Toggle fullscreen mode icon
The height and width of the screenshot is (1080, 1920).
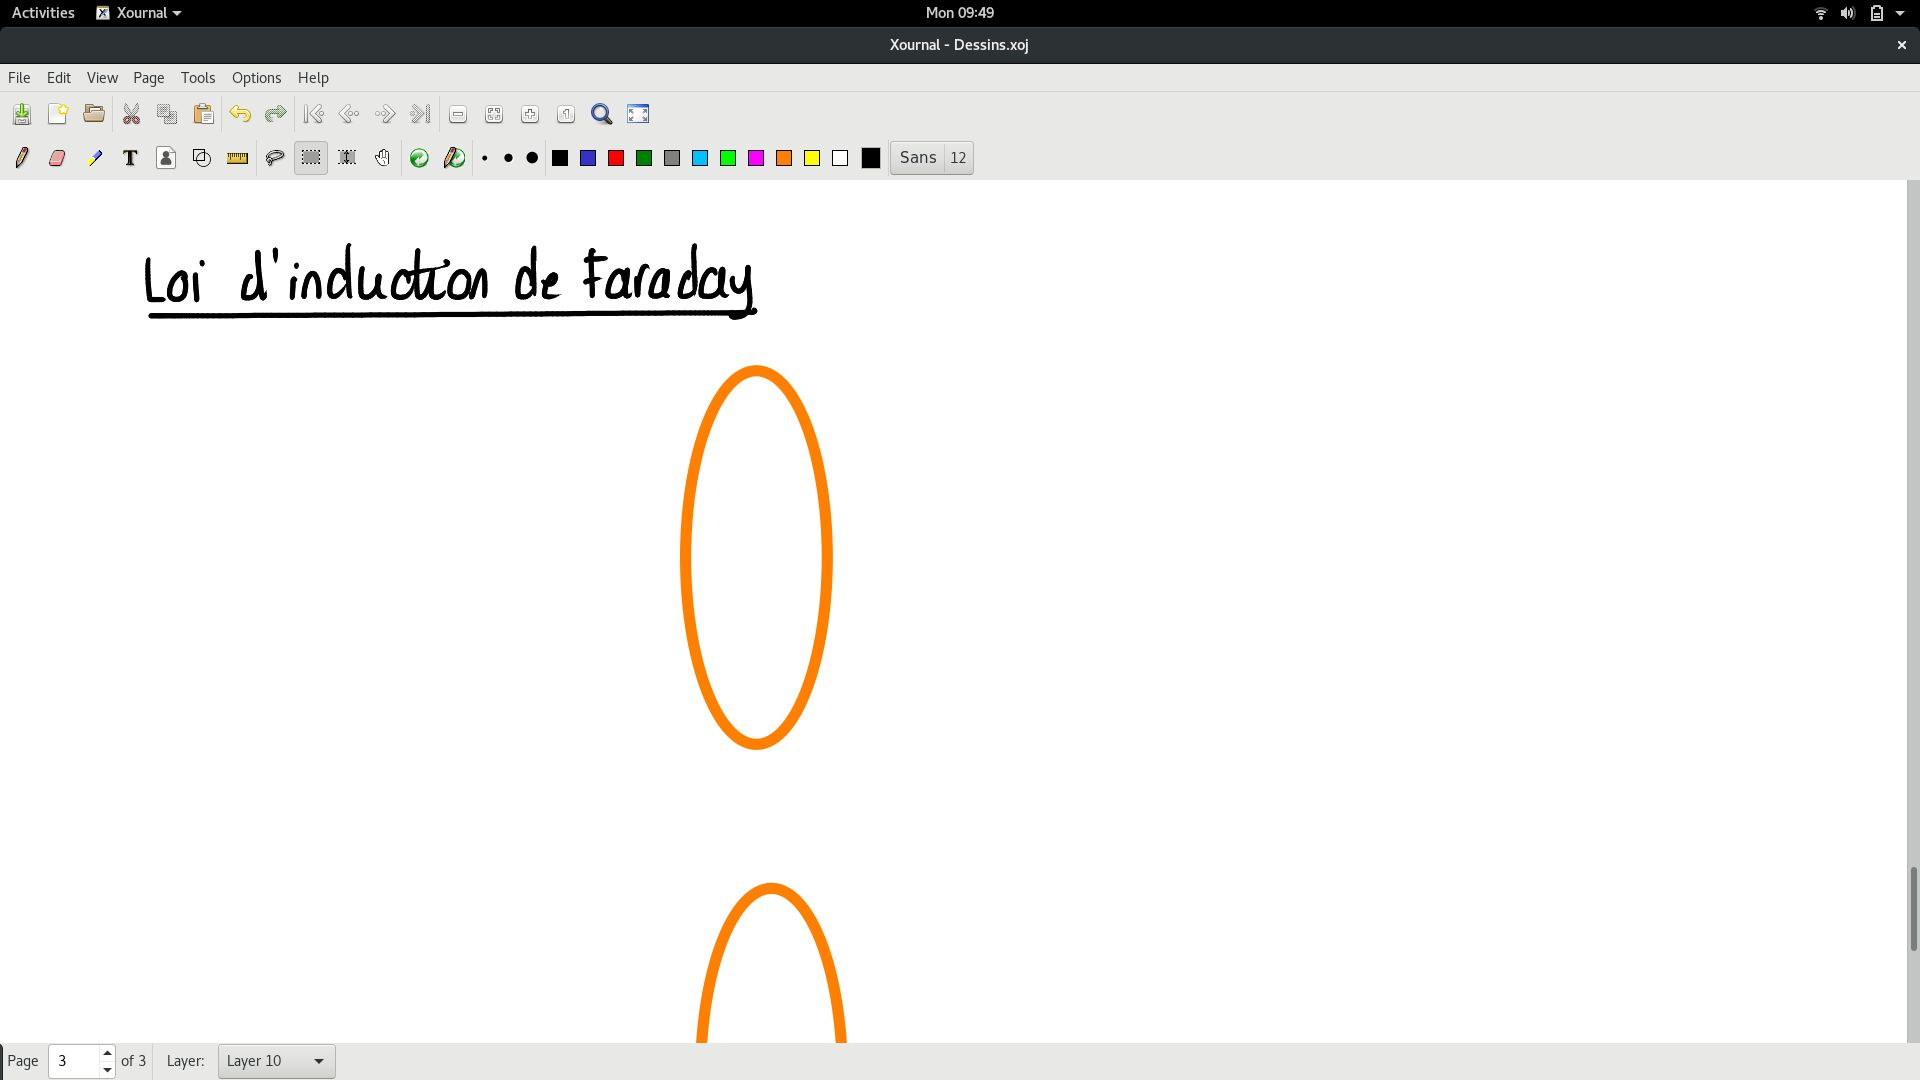638,114
